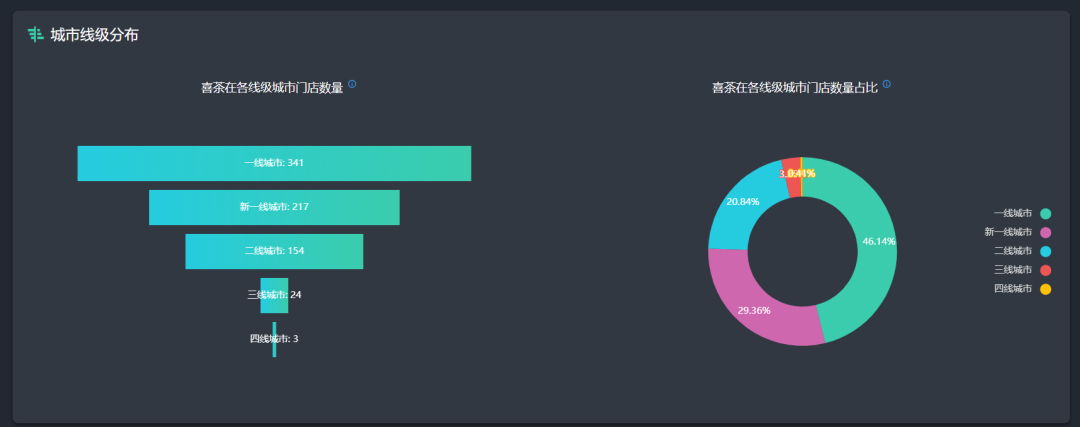Select the 二线城市: 154 funnel bar
This screenshot has height=427, width=1080.
tap(274, 251)
